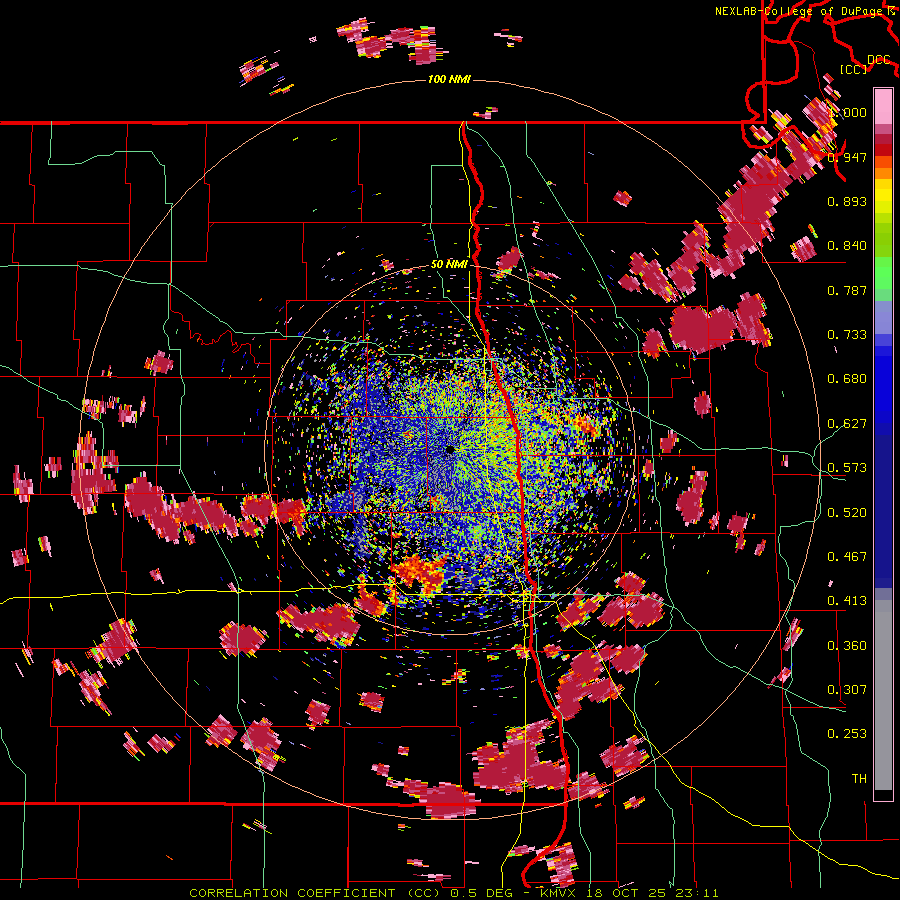This screenshot has height=900, width=900.
Task: Click the 0.307 scale value
Action: tap(847, 690)
